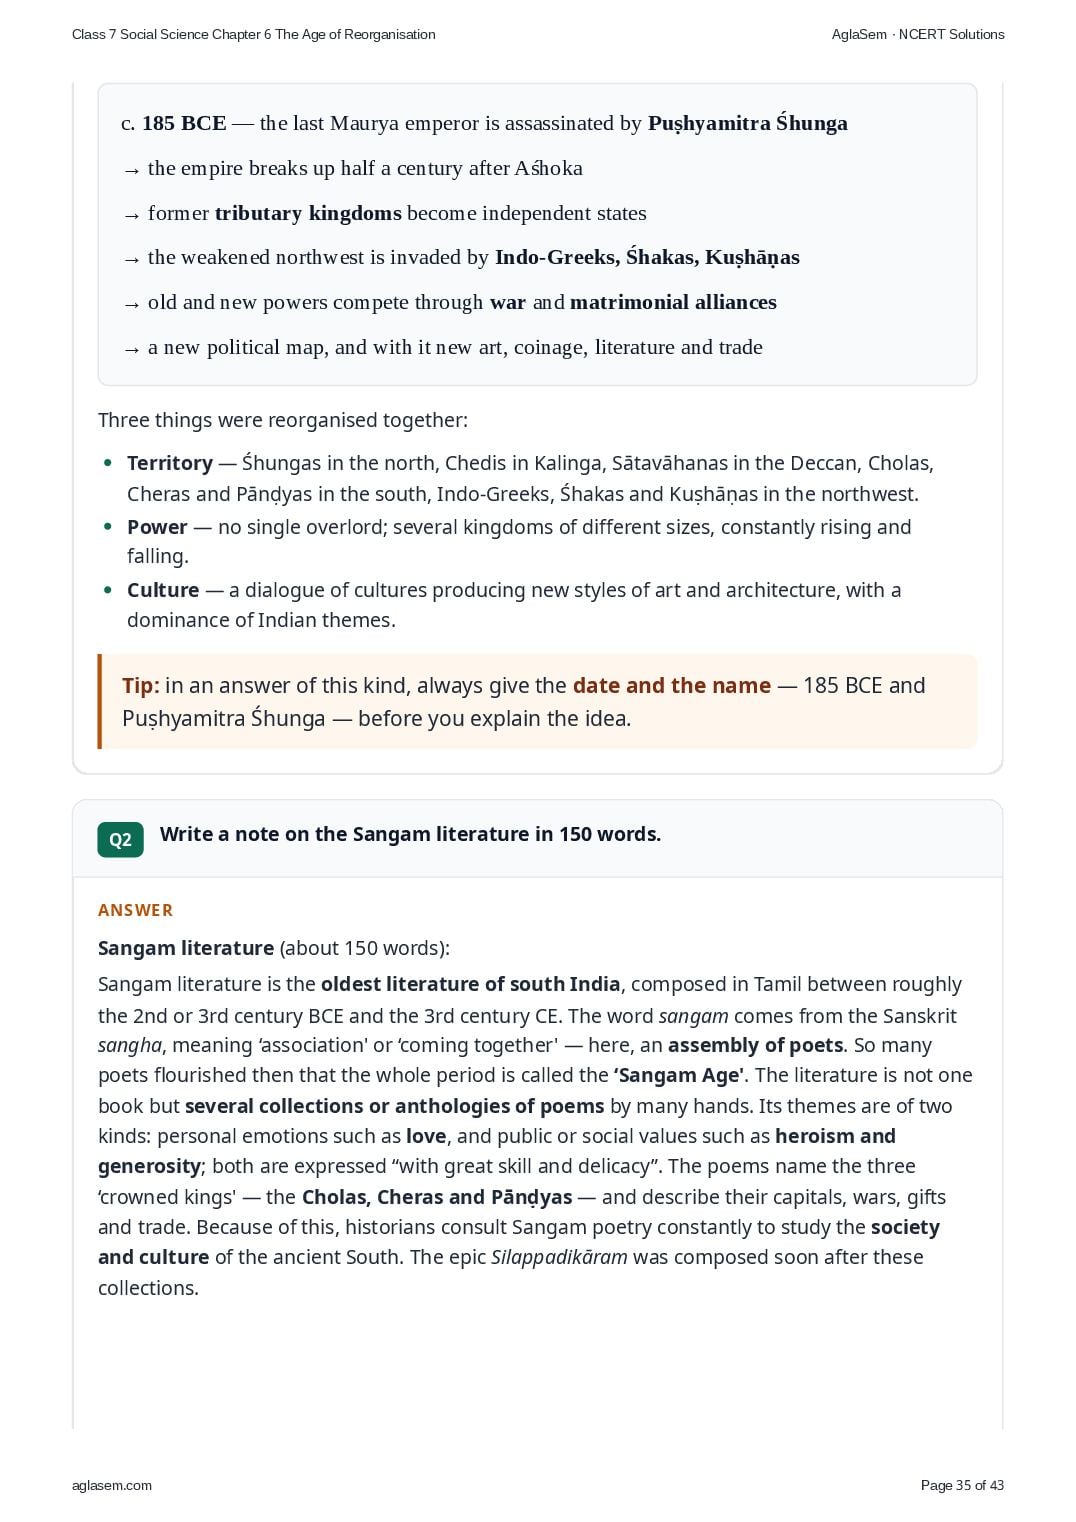Click the arrow before 'a new political map'
1076x1522 pixels.
point(132,349)
